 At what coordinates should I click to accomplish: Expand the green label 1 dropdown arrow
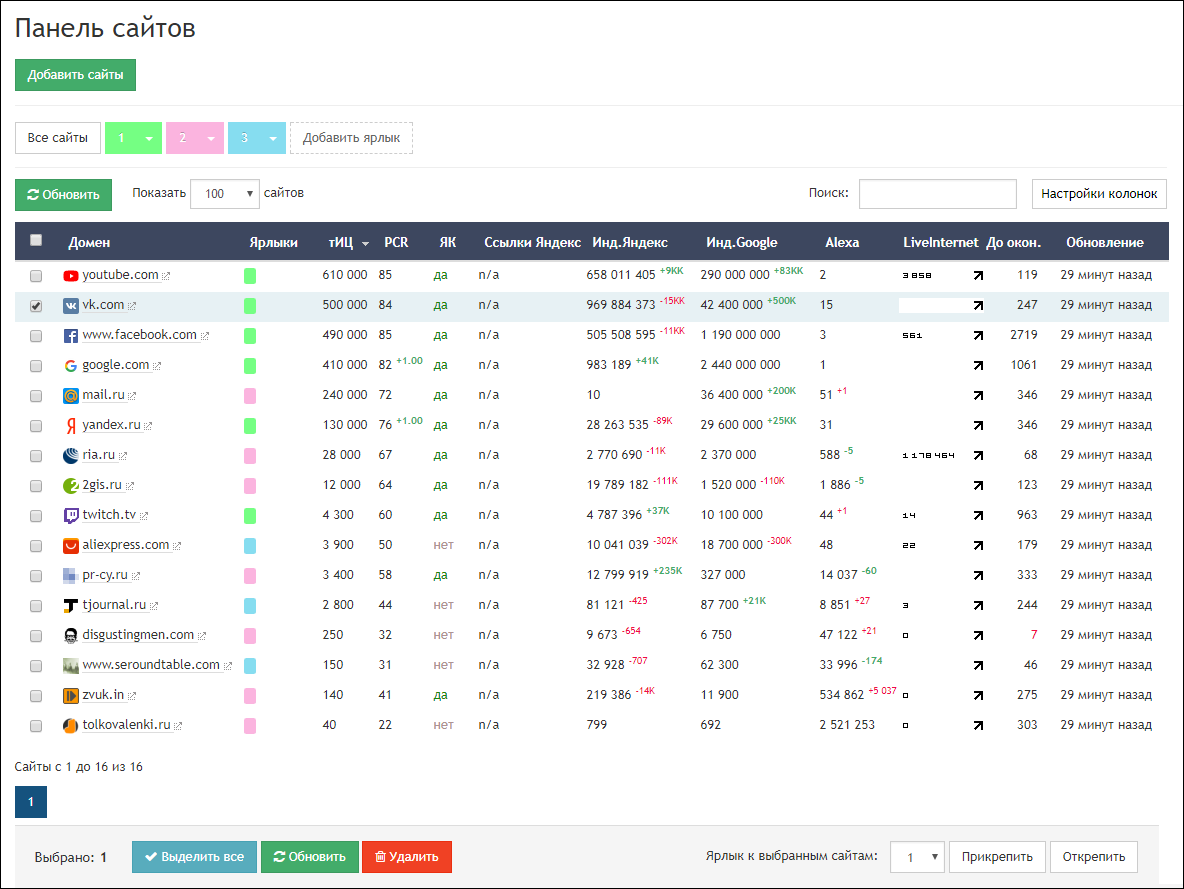point(149,138)
